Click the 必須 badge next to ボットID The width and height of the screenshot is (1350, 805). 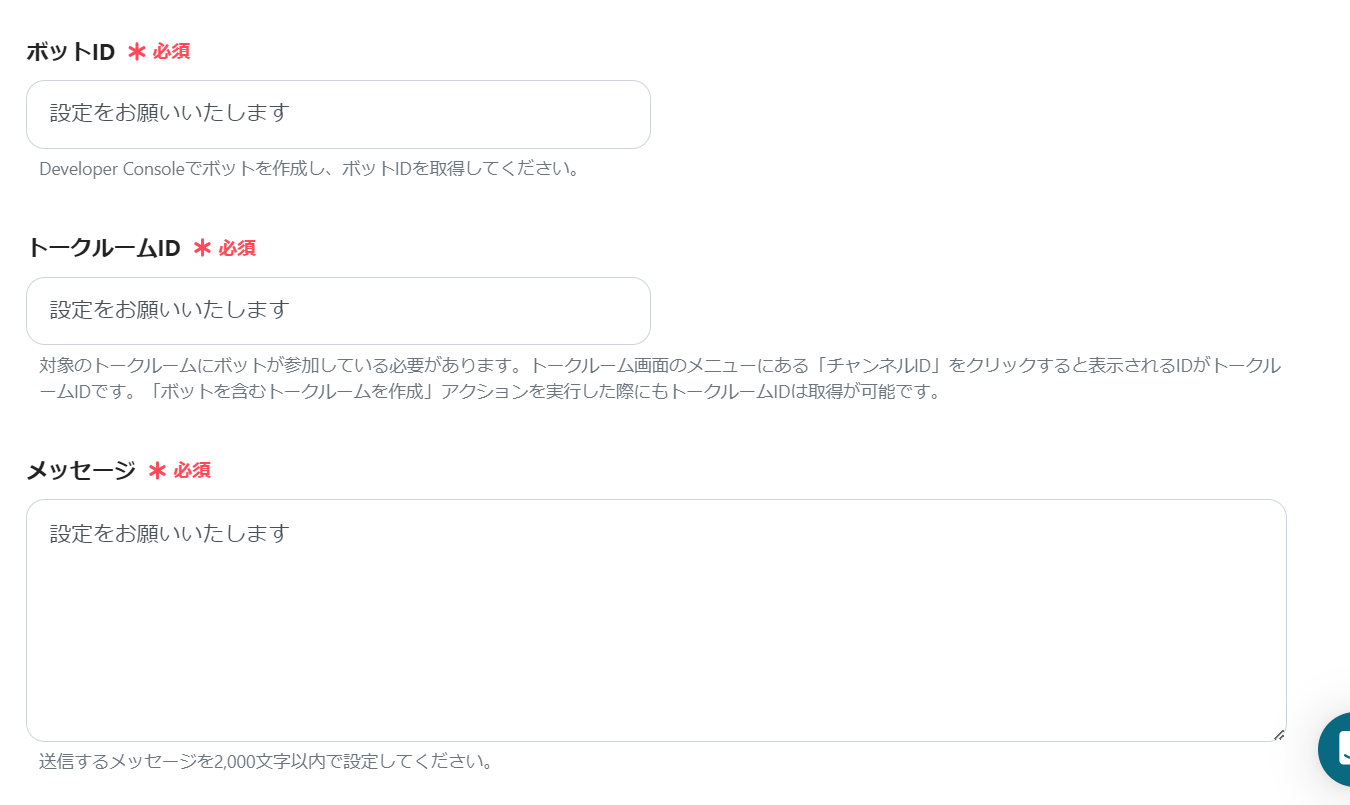click(171, 52)
